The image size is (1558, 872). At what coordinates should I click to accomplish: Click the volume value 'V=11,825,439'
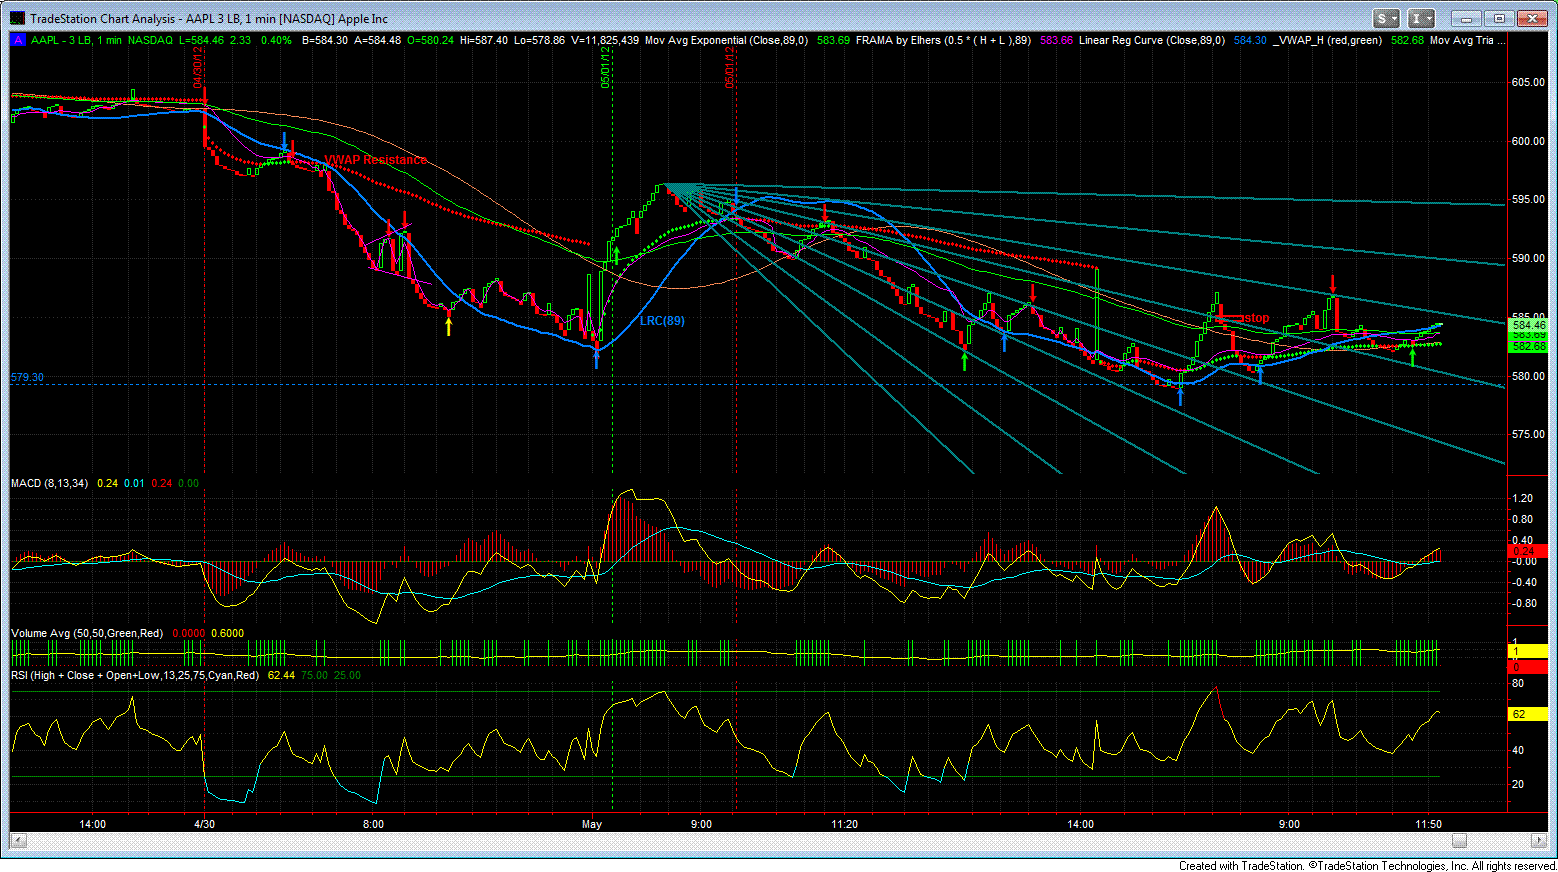(605, 41)
